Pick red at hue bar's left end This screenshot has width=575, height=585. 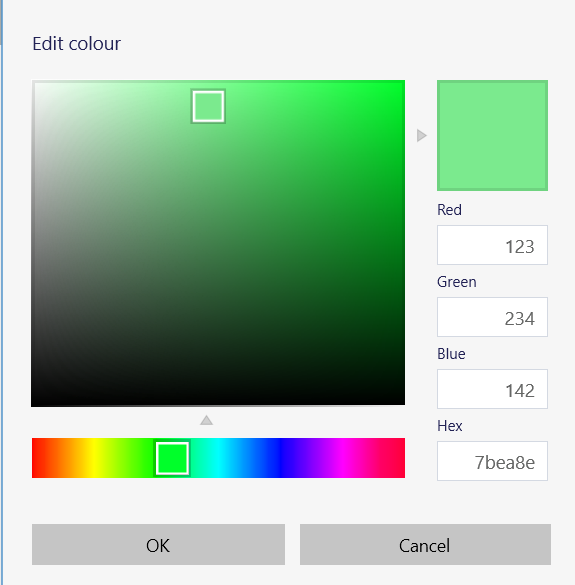coord(34,458)
